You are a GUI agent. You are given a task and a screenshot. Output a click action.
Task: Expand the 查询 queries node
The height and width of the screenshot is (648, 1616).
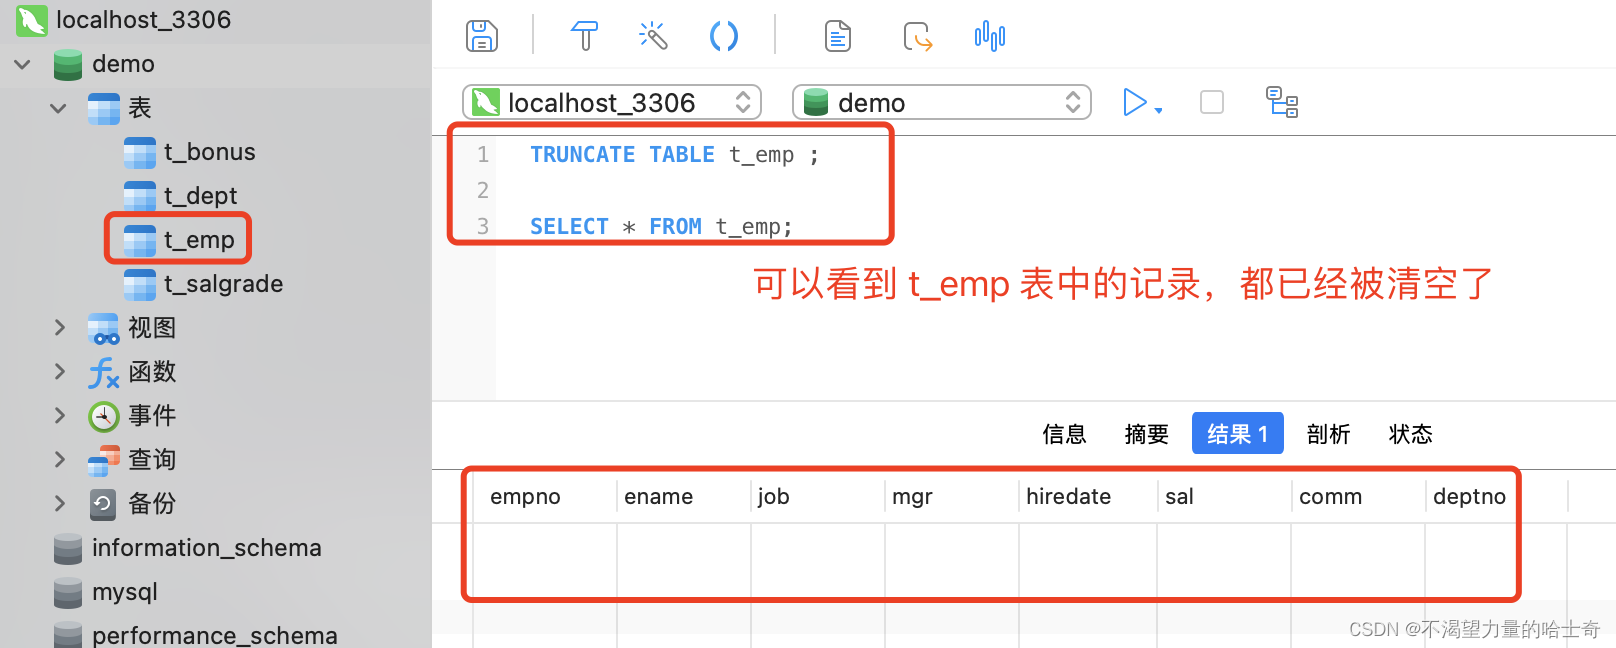[x=59, y=459]
